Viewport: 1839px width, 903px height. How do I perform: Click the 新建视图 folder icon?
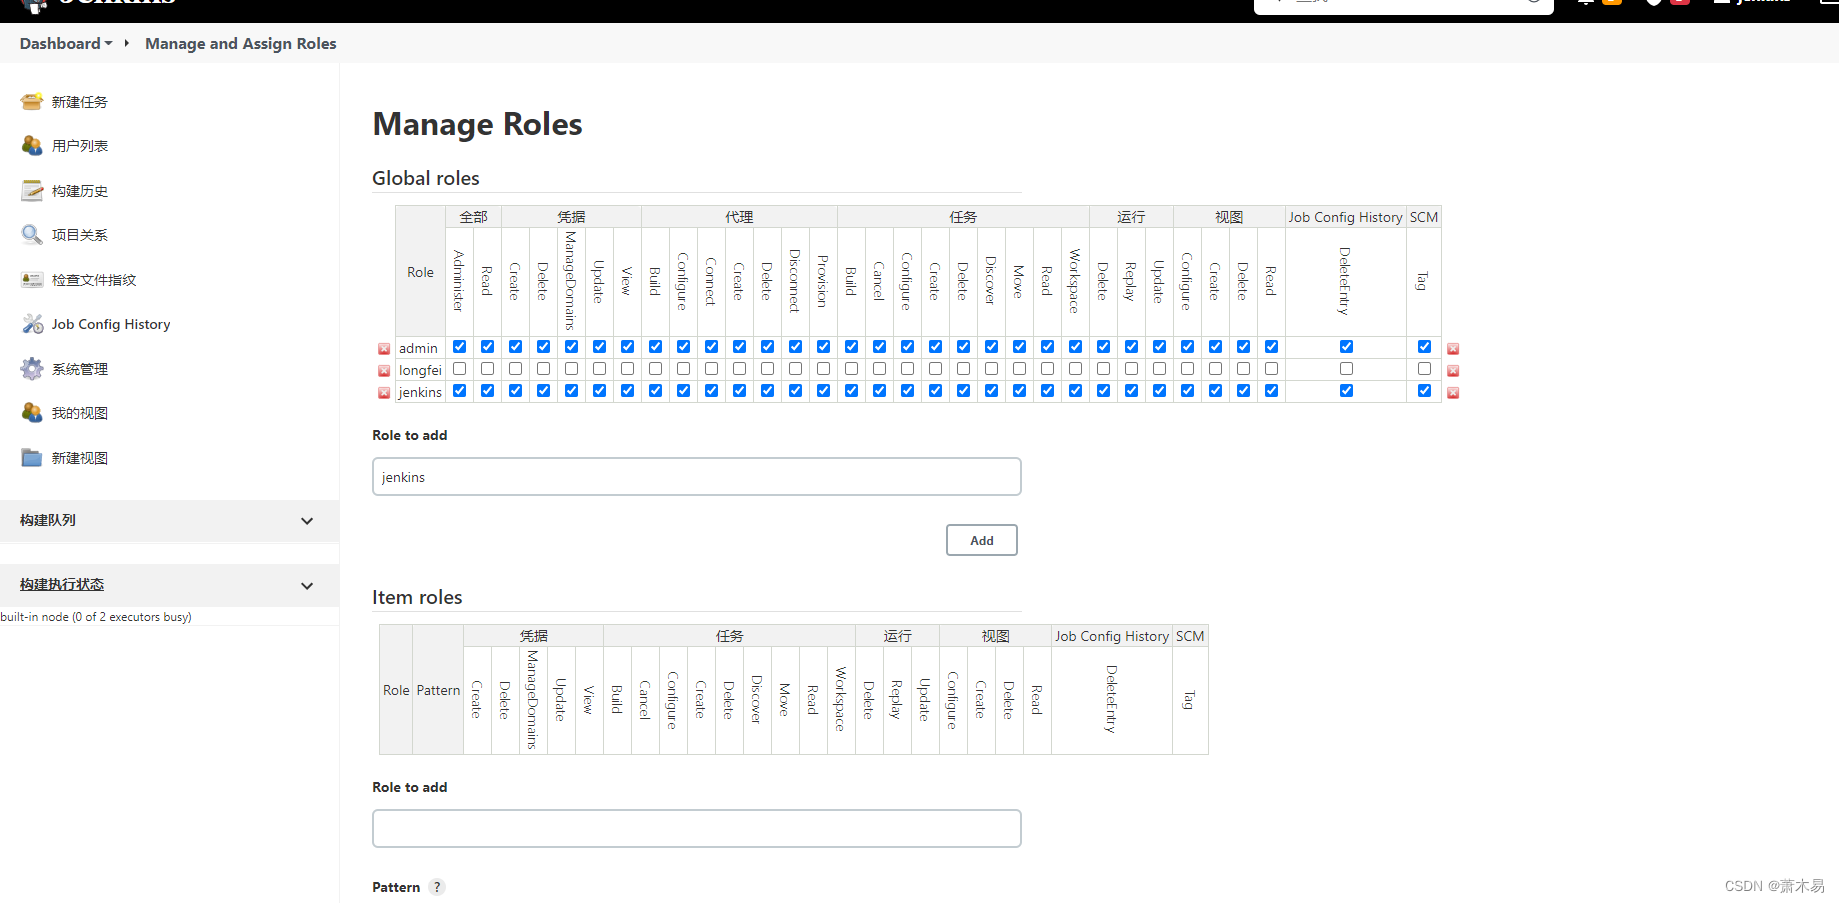coord(32,457)
